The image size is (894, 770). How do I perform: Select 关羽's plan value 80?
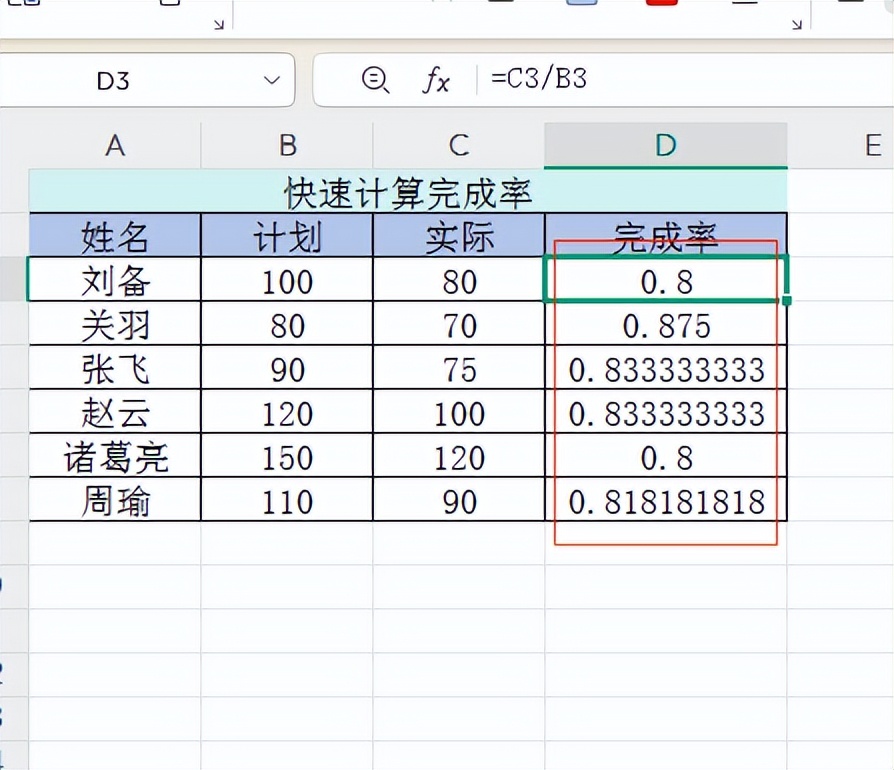click(287, 323)
